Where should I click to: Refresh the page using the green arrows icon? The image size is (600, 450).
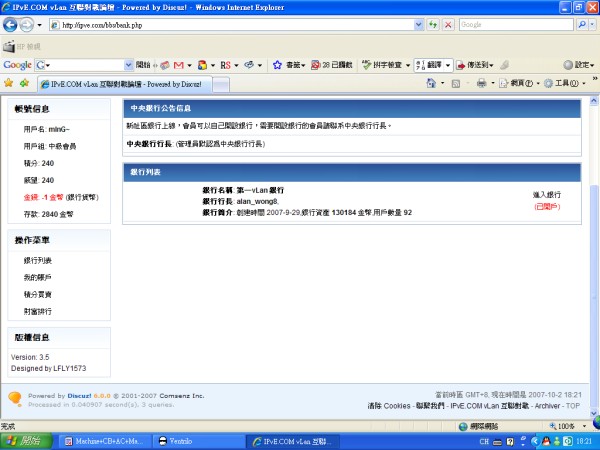pos(433,25)
